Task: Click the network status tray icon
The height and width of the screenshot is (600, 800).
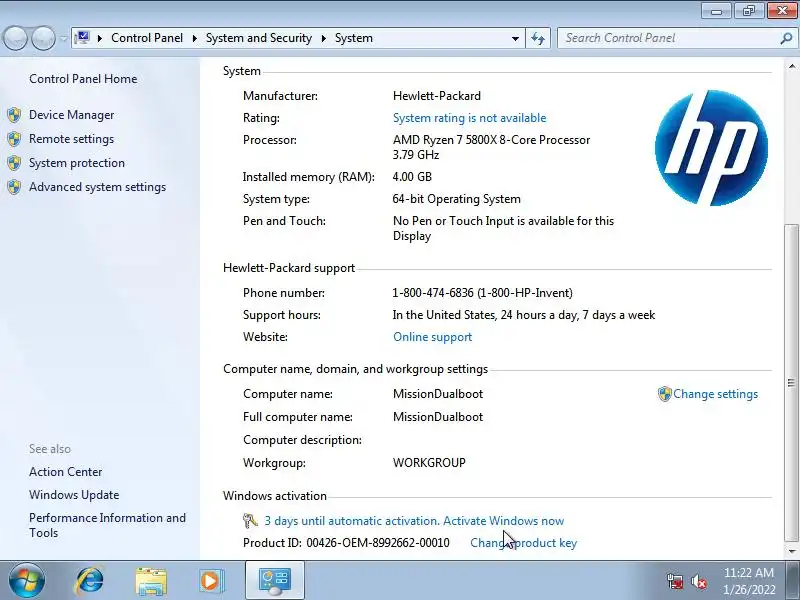Action: click(675, 581)
